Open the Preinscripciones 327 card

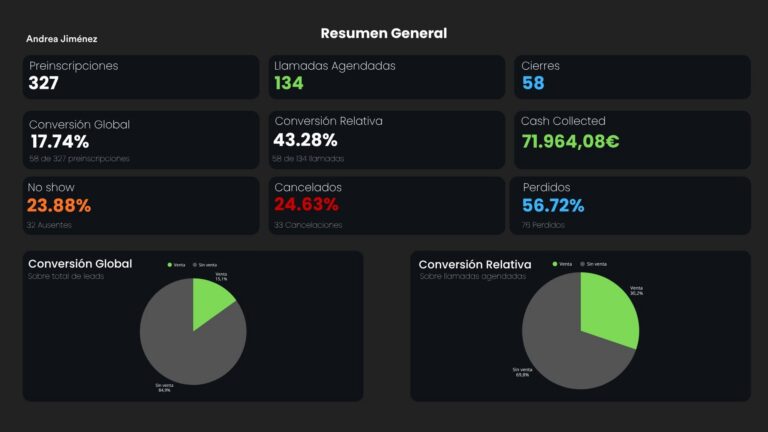pos(141,77)
